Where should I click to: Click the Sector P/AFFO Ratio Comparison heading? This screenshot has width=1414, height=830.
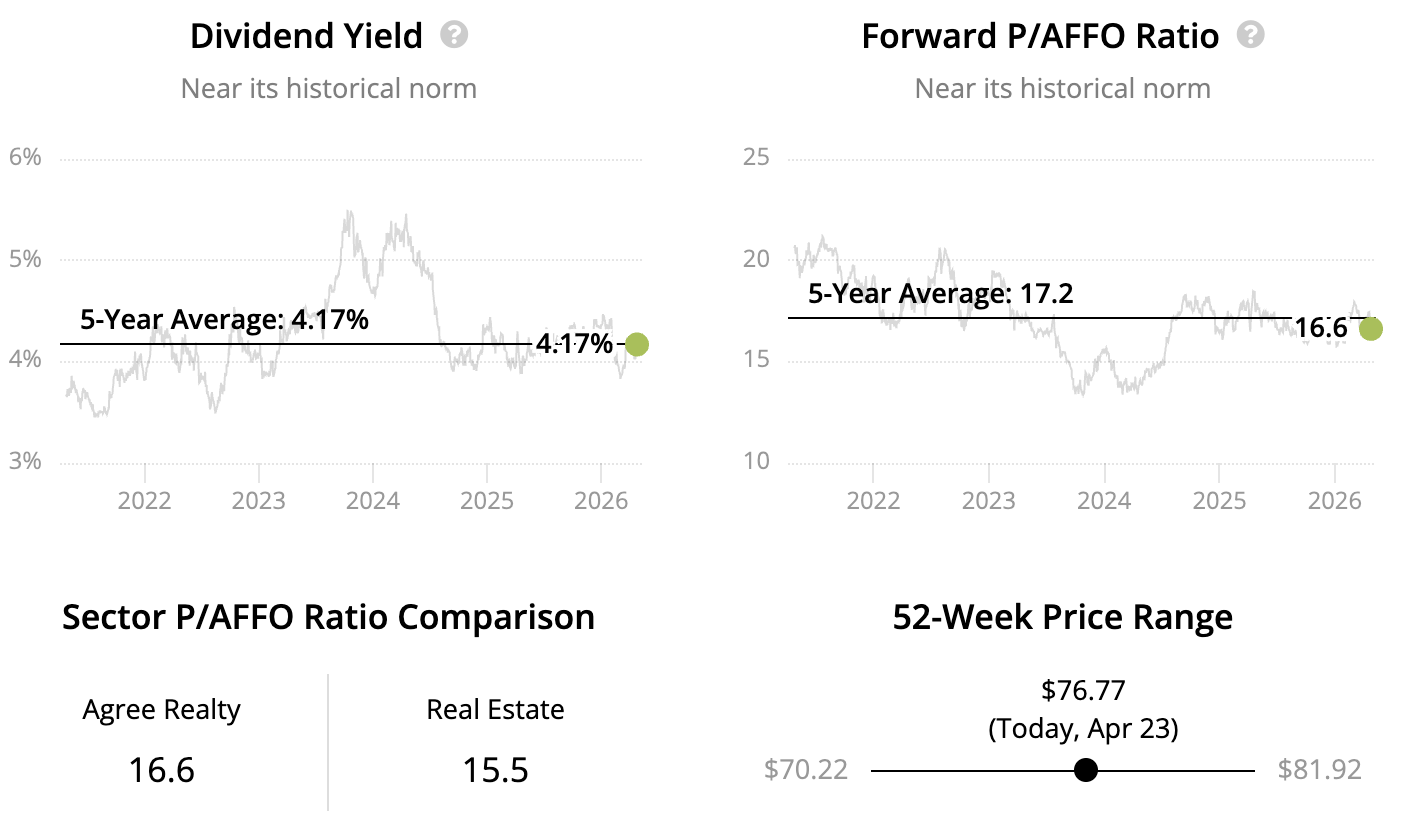(x=328, y=617)
